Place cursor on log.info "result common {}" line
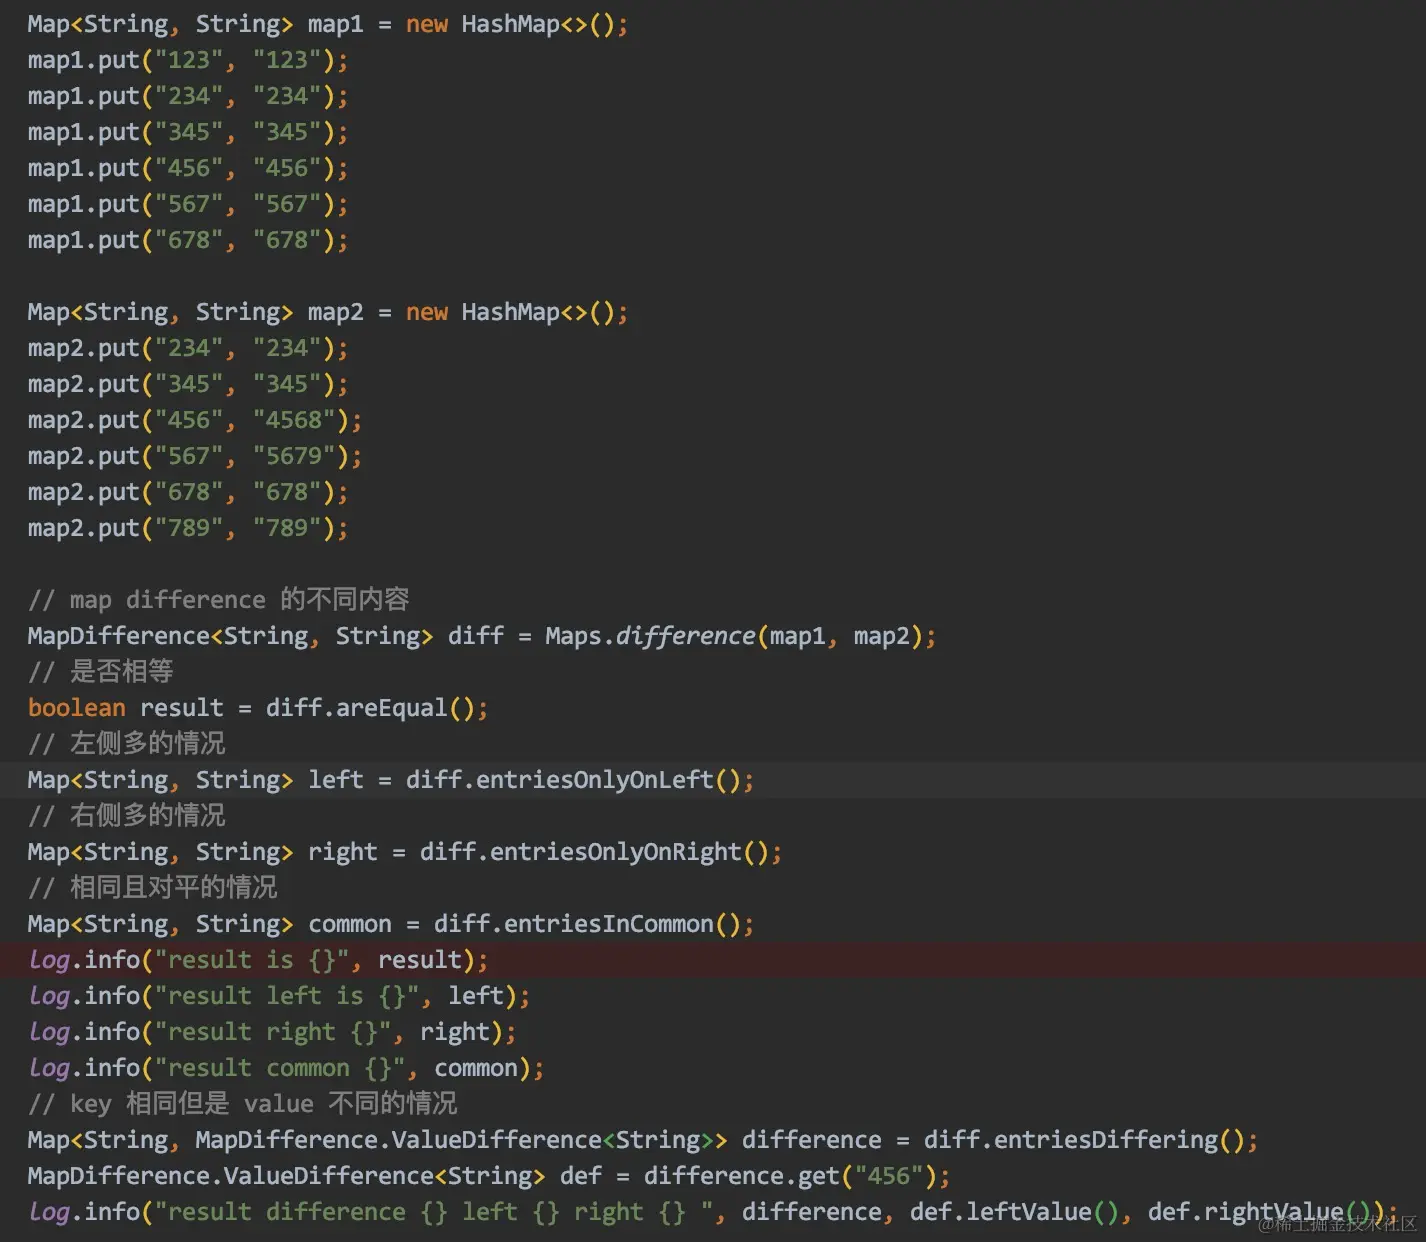The height and width of the screenshot is (1242, 1426). point(286,1068)
